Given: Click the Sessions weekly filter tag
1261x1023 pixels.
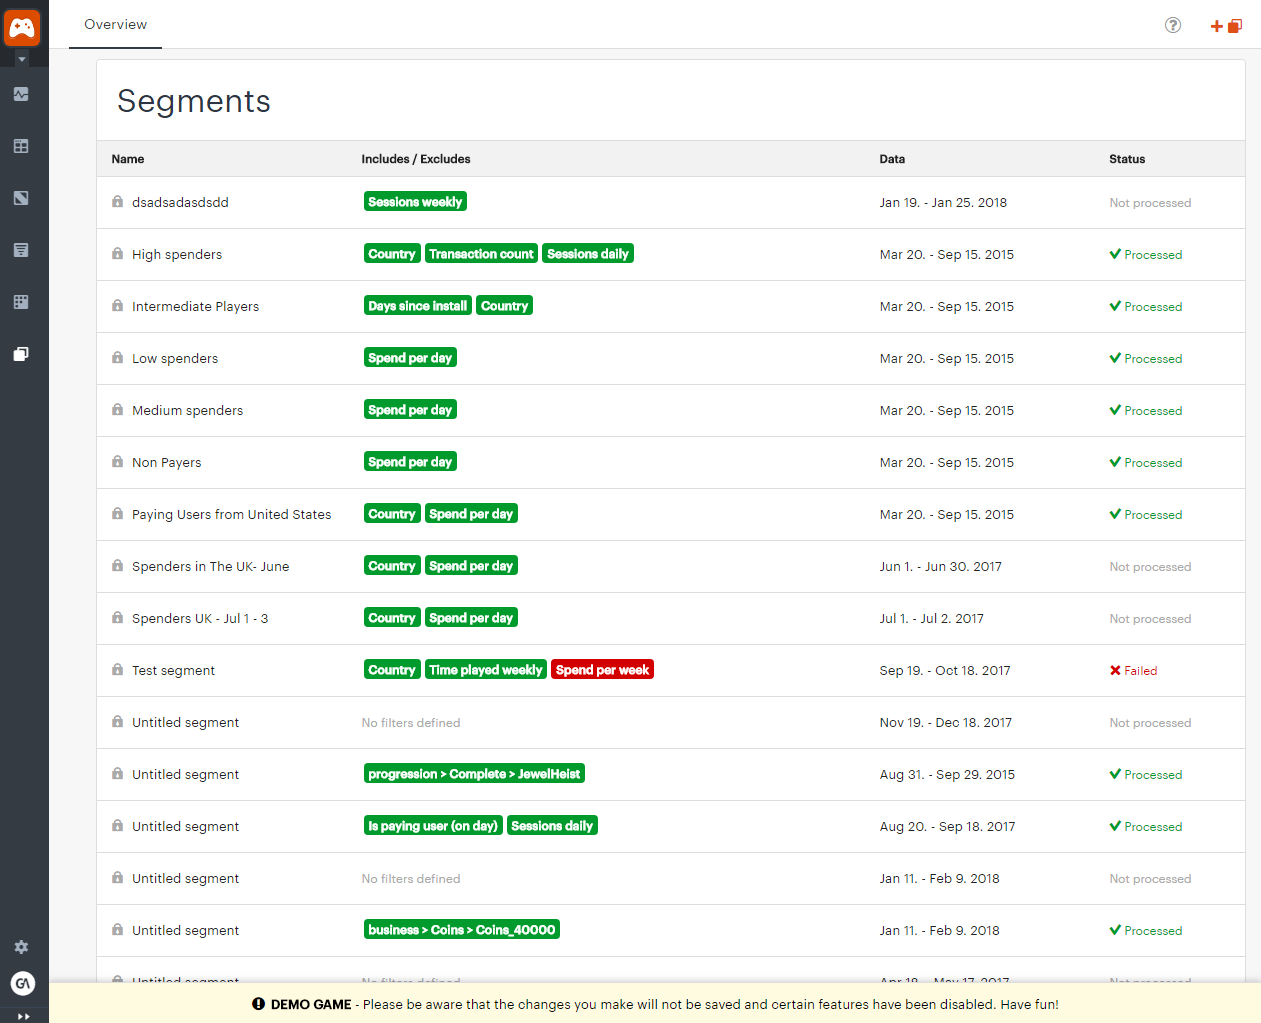Looking at the screenshot, I should [x=415, y=202].
